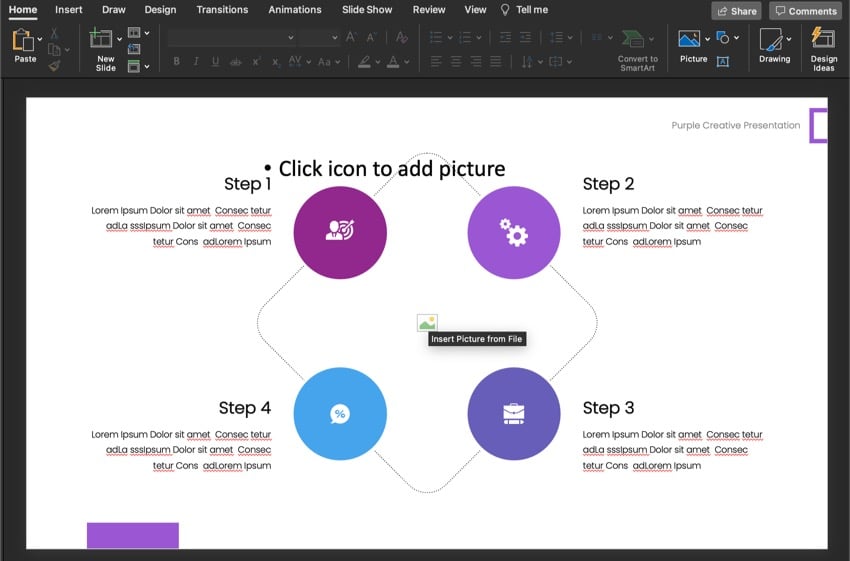The height and width of the screenshot is (561, 850).
Task: Open the Slide Show tab
Action: pyautogui.click(x=367, y=10)
